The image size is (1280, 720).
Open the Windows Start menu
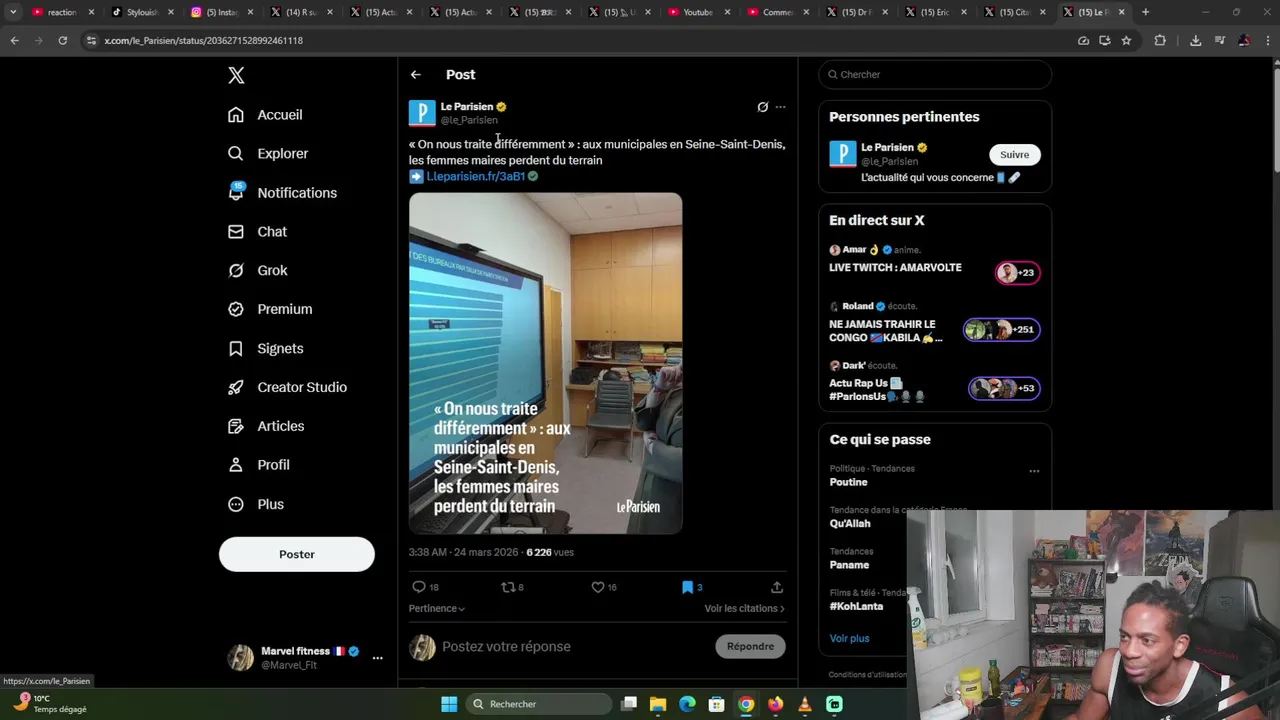[x=449, y=705]
